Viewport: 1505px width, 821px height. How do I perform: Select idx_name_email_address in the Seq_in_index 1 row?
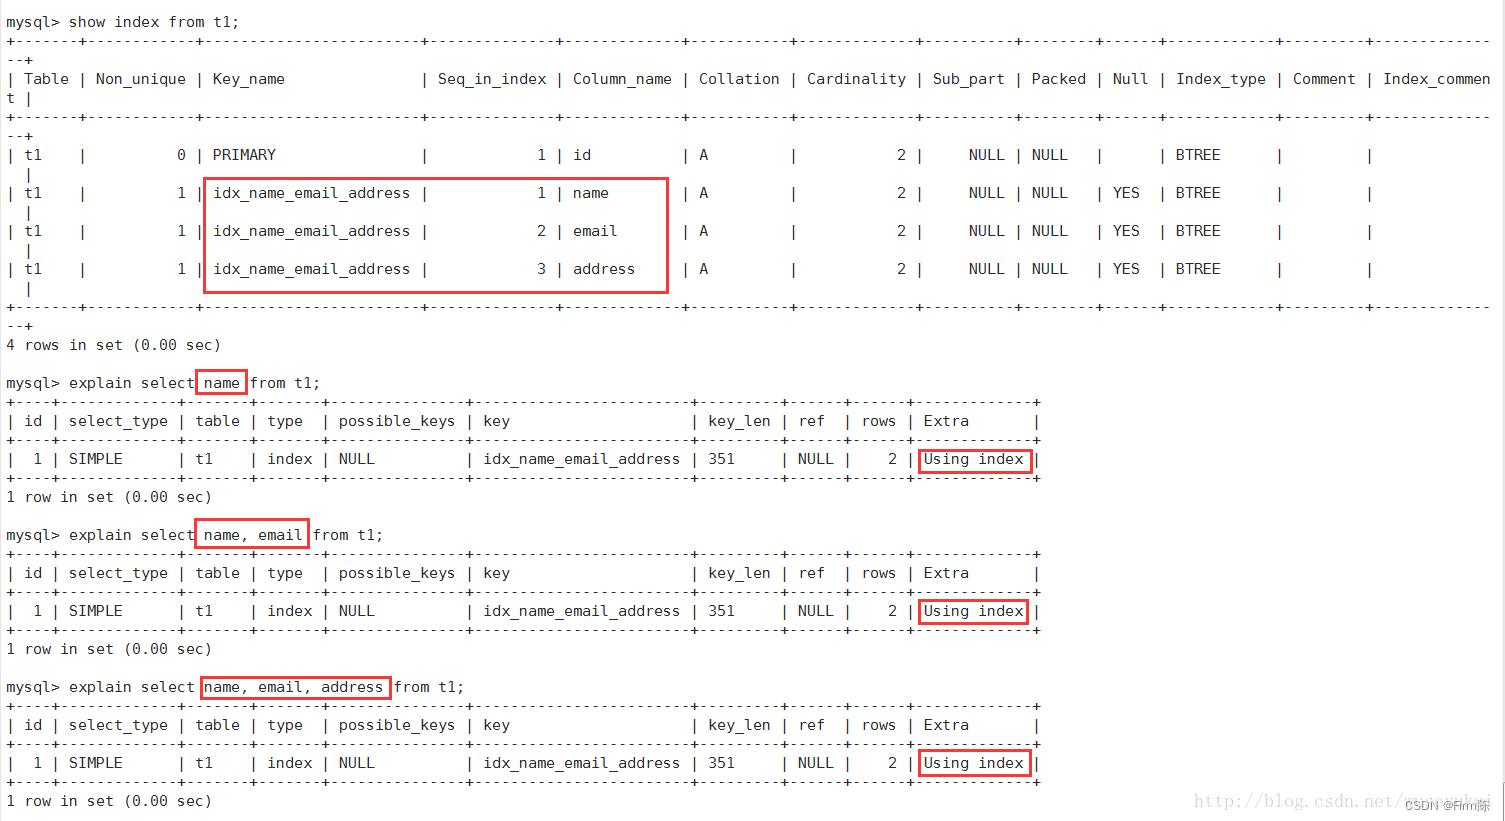pos(311,193)
